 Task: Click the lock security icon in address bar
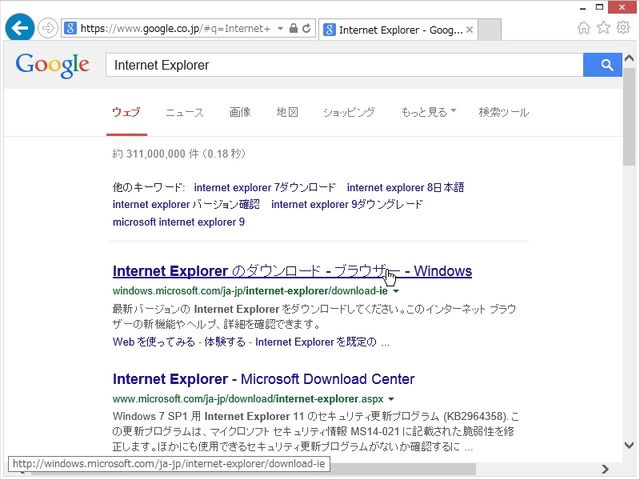(x=293, y=28)
